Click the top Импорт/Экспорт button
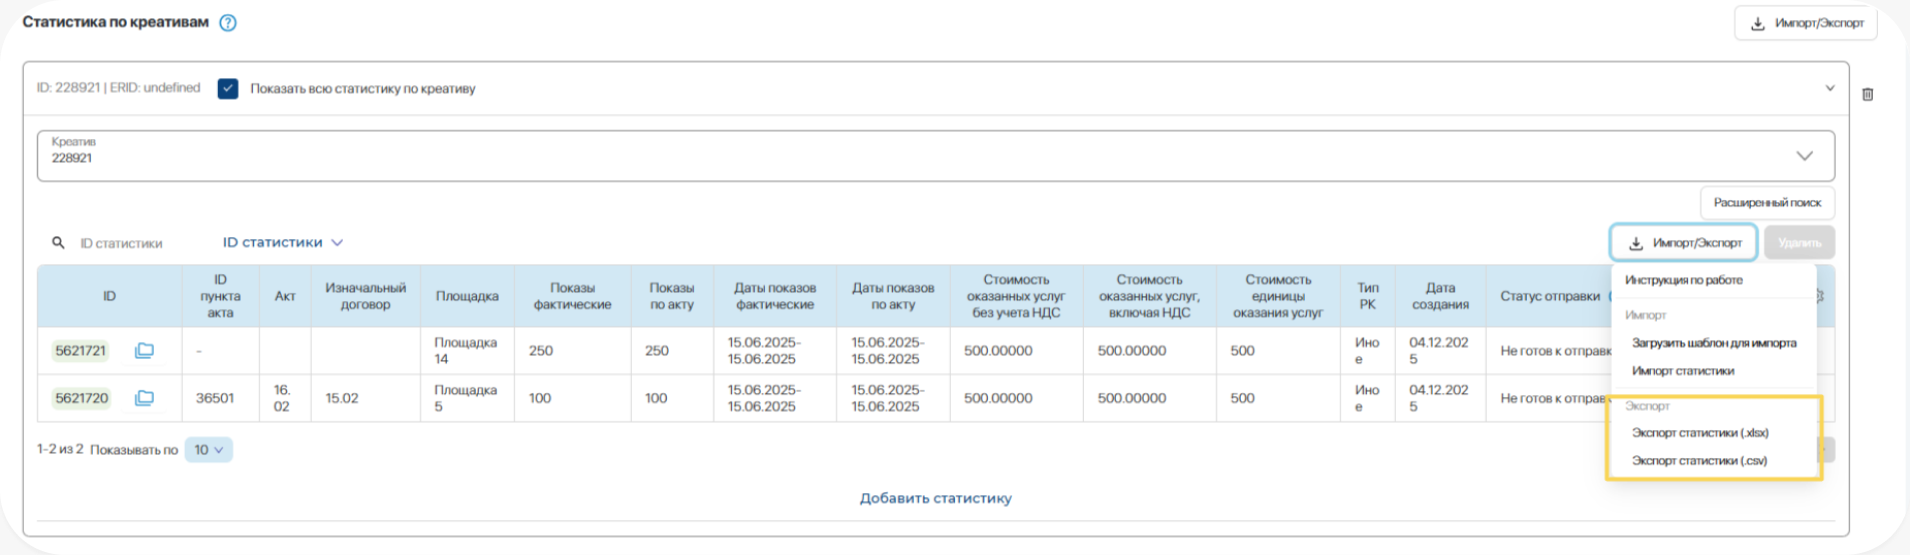 point(1806,23)
